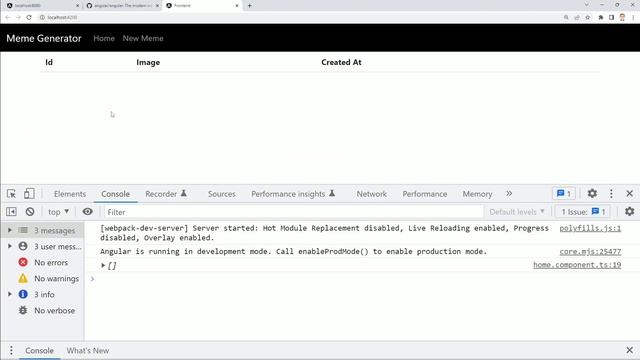Click the Id column header
This screenshot has height=360, width=640.
click(x=49, y=62)
